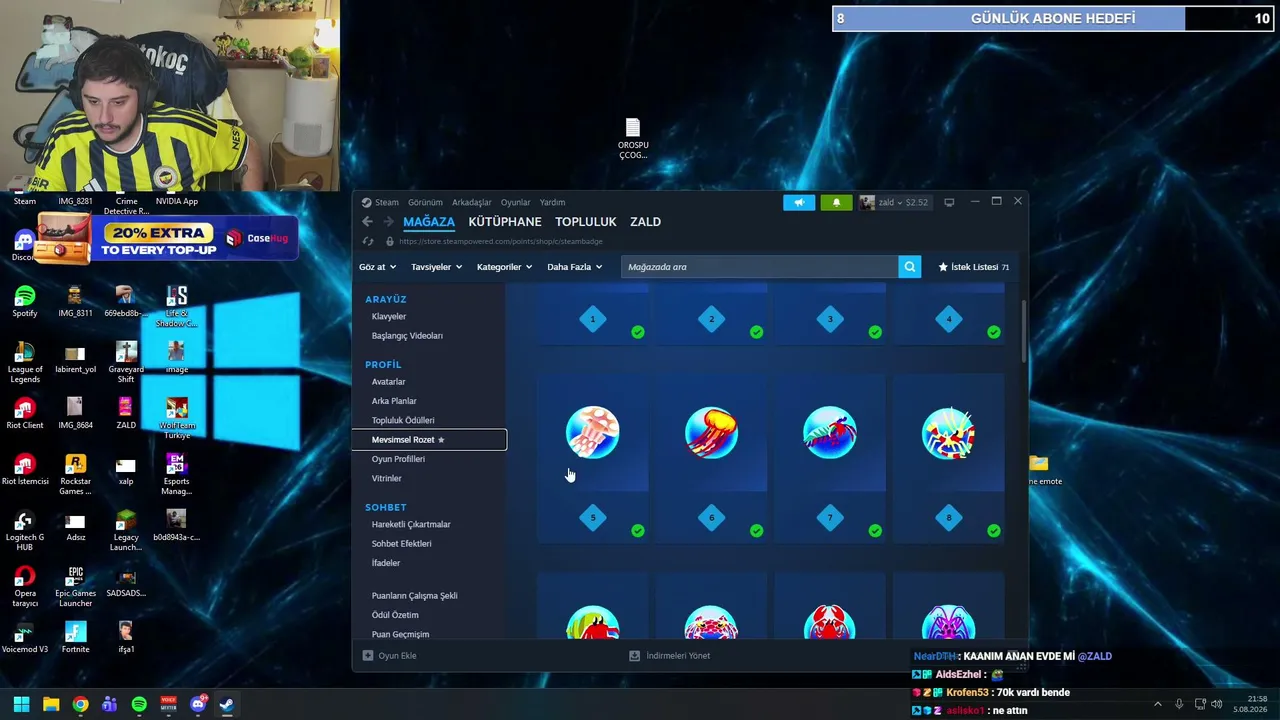1280x720 pixels.
Task: Open Esports Manager desktop shortcut
Action: tap(176, 474)
